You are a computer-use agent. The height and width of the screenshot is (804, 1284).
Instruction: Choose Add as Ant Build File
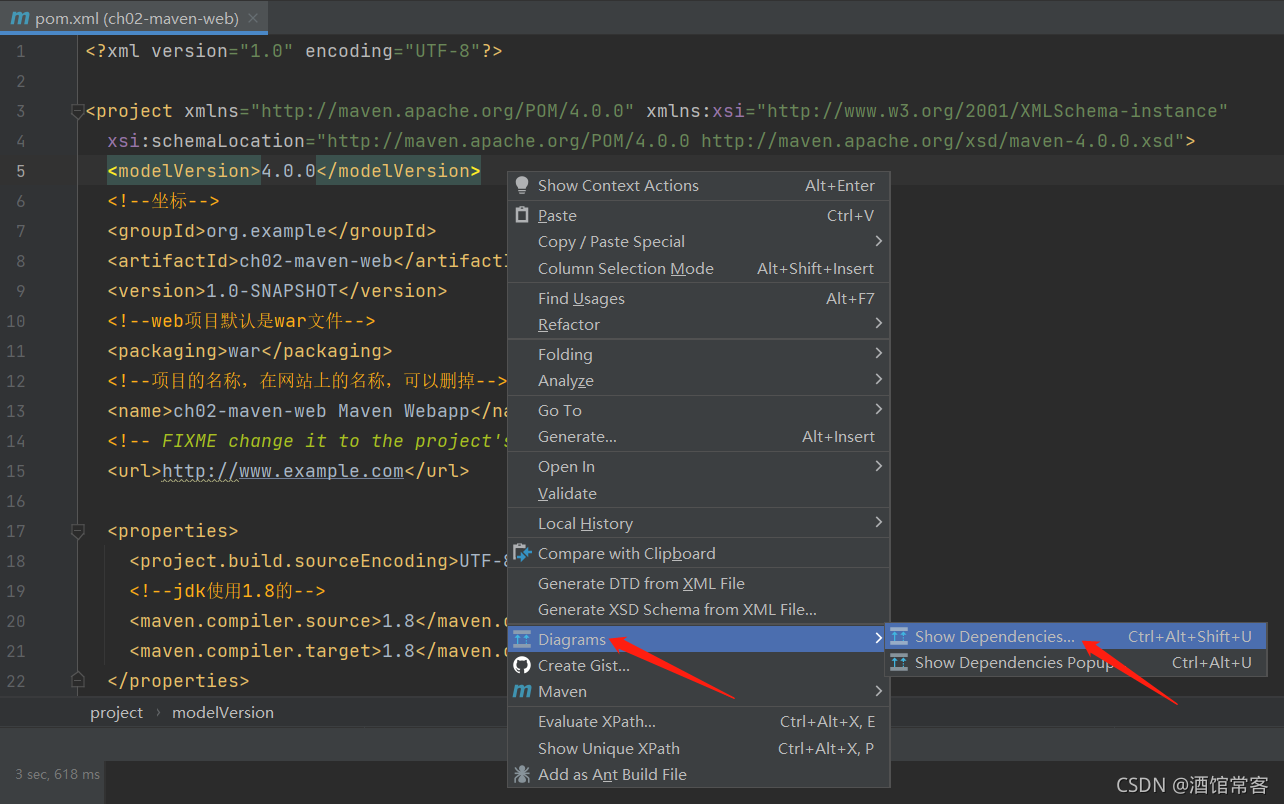tap(699, 774)
